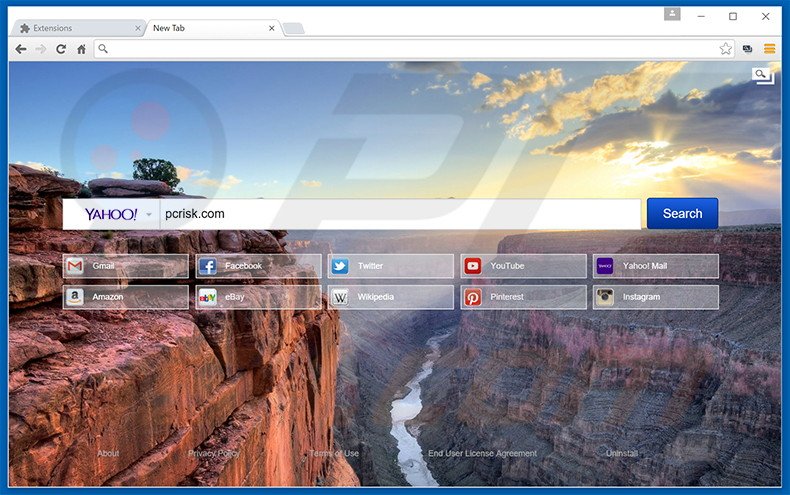Switch to the Extensions tab
The height and width of the screenshot is (495, 790).
click(77, 28)
